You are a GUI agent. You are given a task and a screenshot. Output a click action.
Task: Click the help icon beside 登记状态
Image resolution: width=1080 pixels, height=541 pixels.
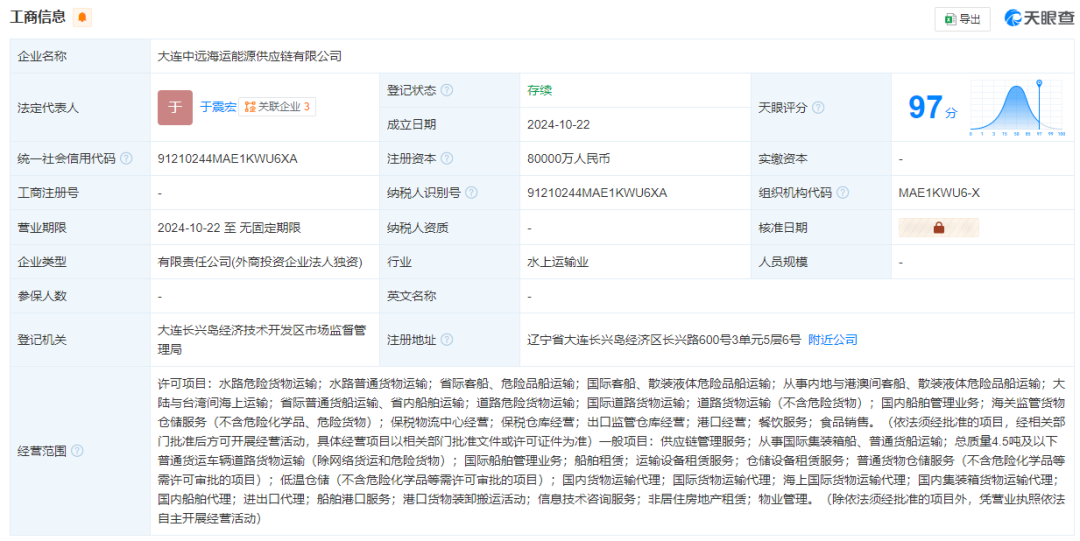point(447,90)
